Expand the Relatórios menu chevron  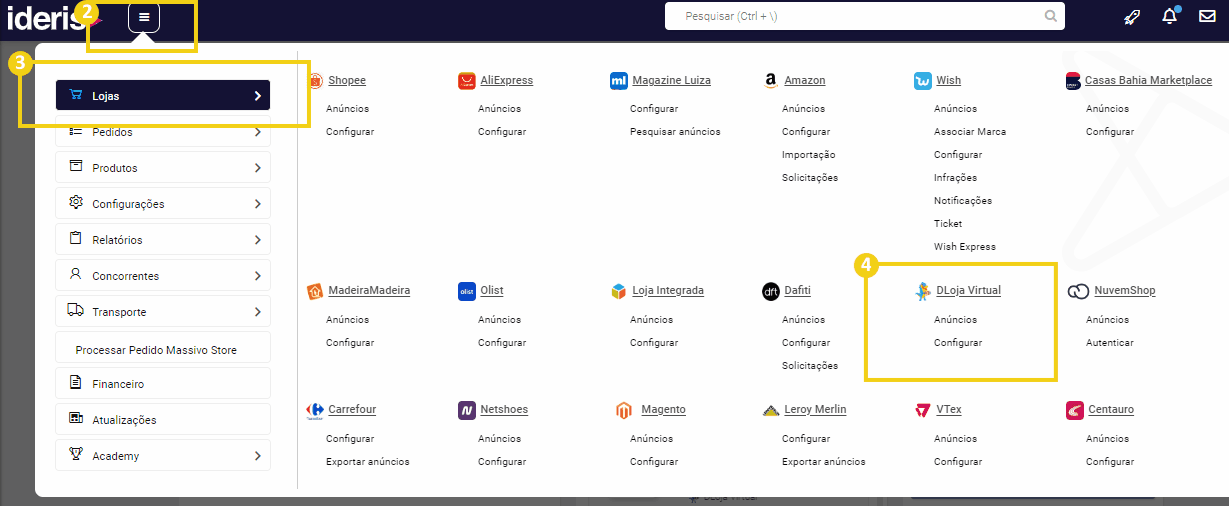pos(257,240)
